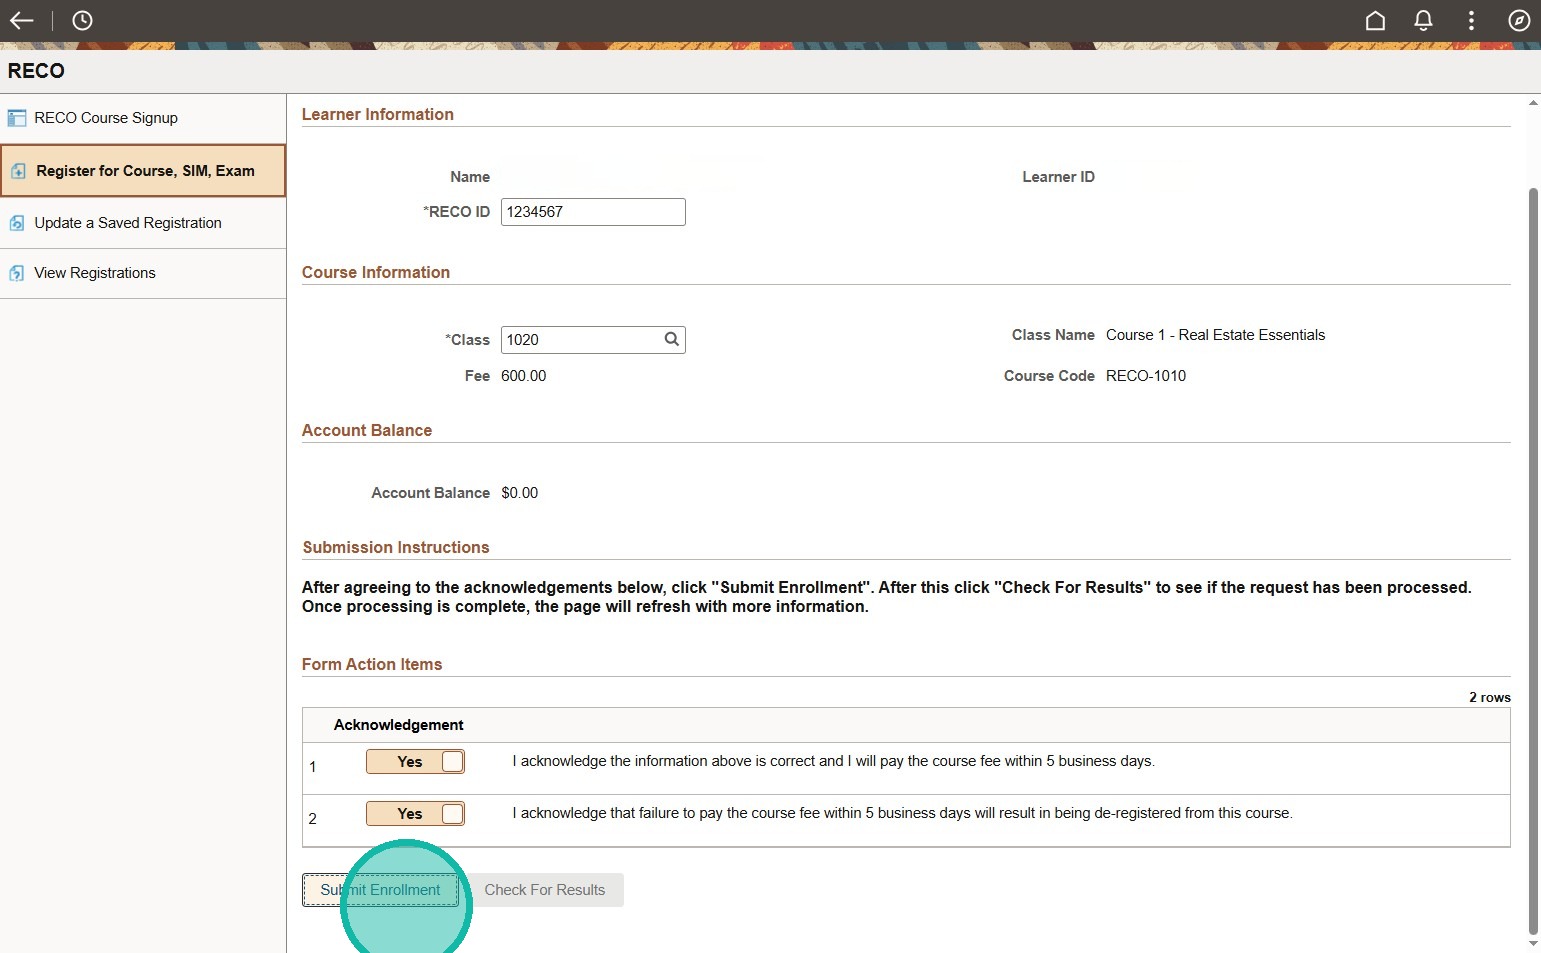Go to Home via house icon
Viewport: 1541px width, 953px height.
(1375, 21)
